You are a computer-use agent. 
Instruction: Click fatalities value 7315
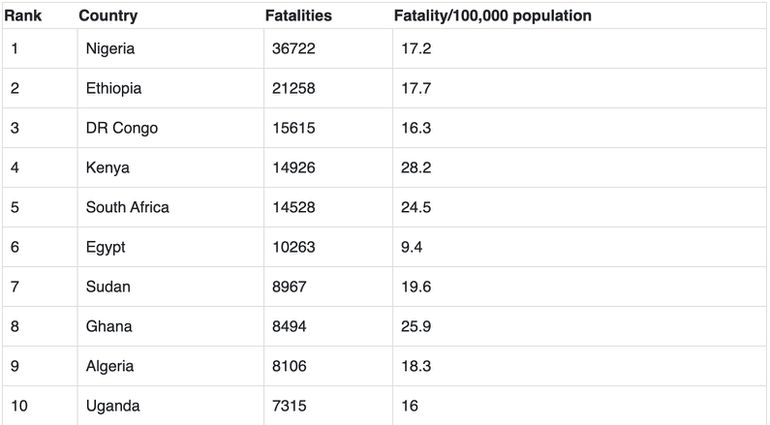pyautogui.click(x=289, y=406)
